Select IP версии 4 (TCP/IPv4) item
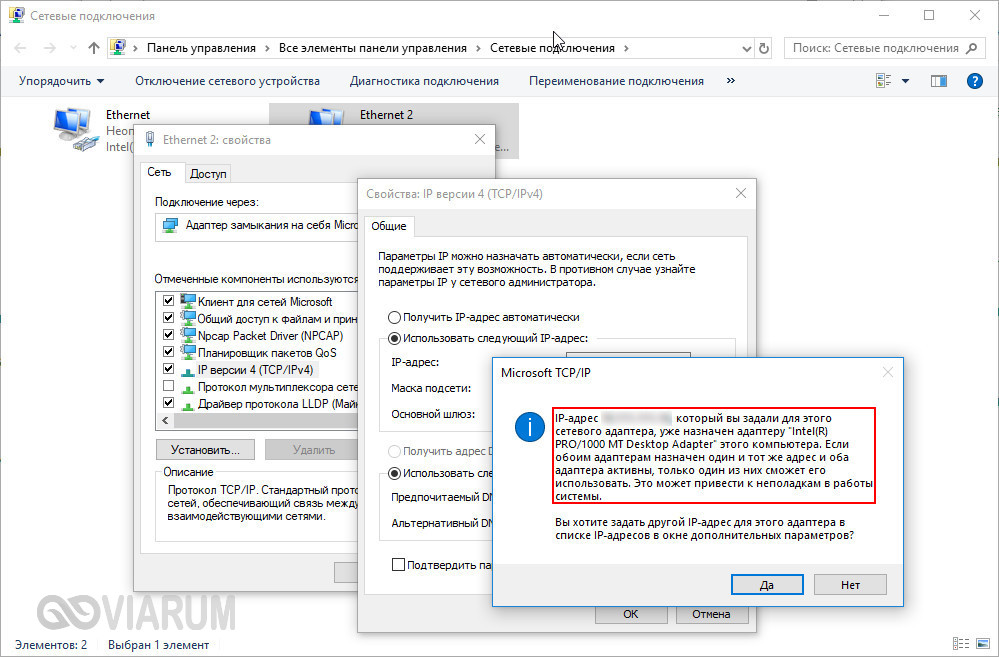 click(255, 370)
